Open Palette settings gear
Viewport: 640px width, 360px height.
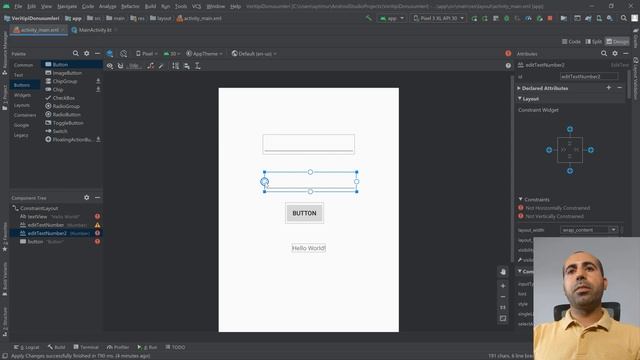point(87,53)
